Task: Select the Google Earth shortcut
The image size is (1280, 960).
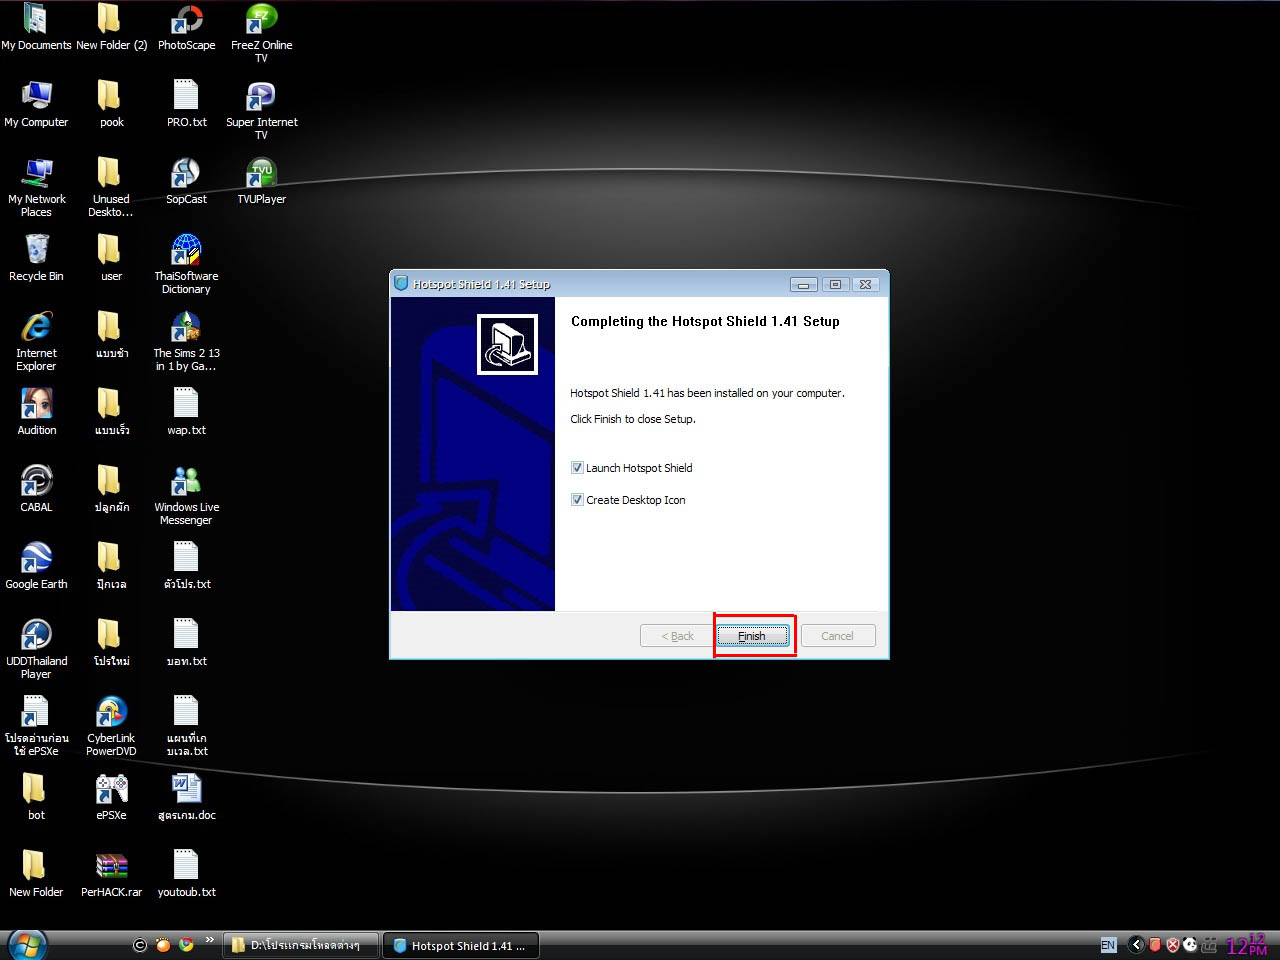Action: (x=36, y=566)
